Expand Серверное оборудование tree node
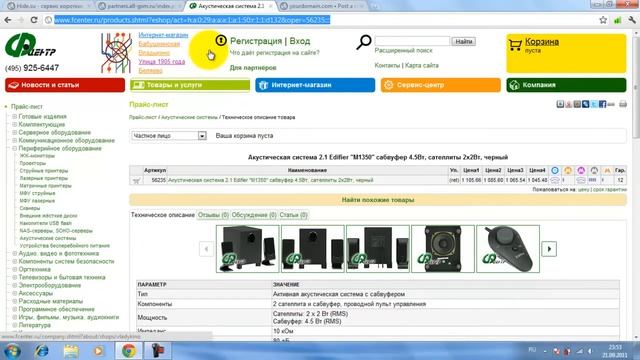 coord(14,132)
